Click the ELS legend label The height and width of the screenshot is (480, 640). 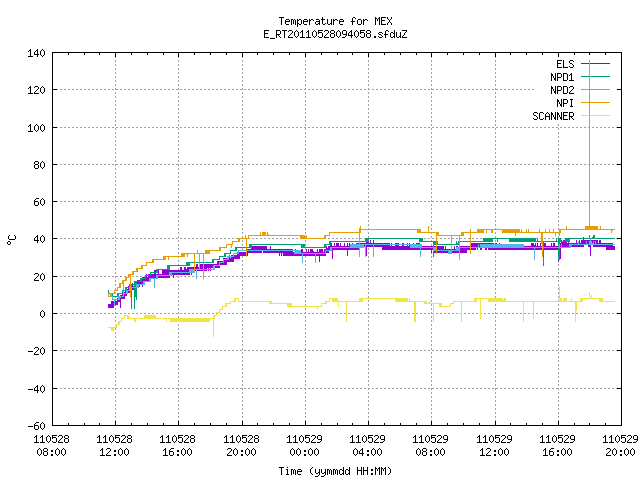565,64
